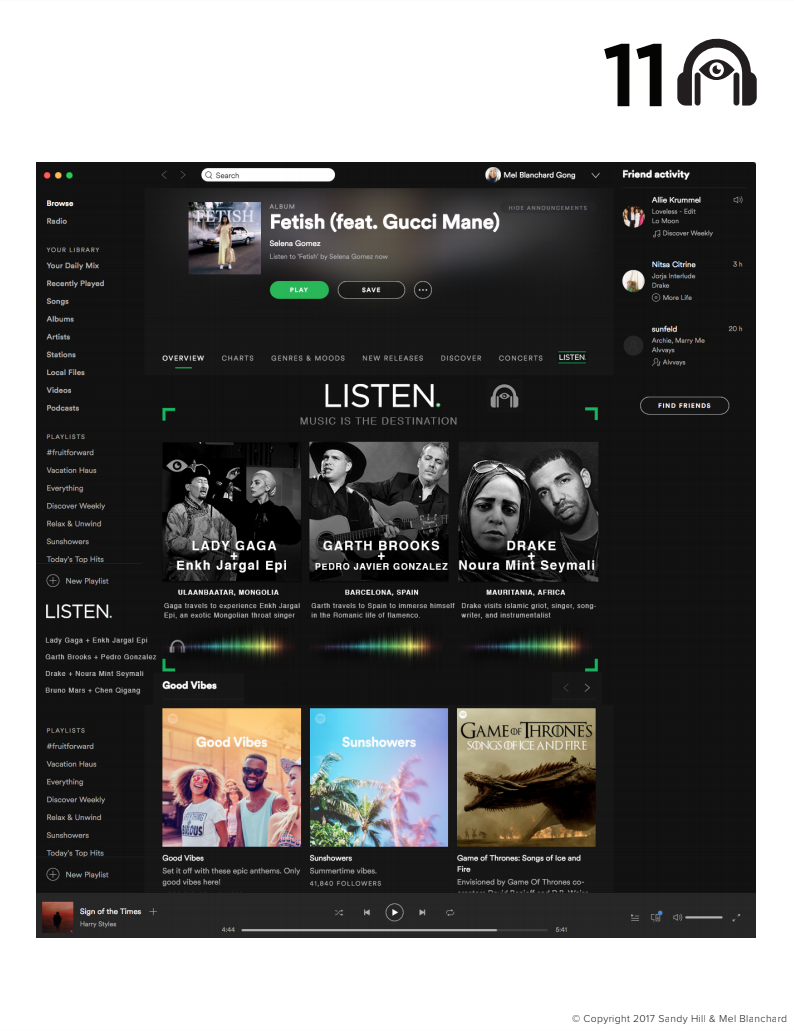Open Selena Gomez artist link
The width and height of the screenshot is (794, 1031).
(294, 243)
